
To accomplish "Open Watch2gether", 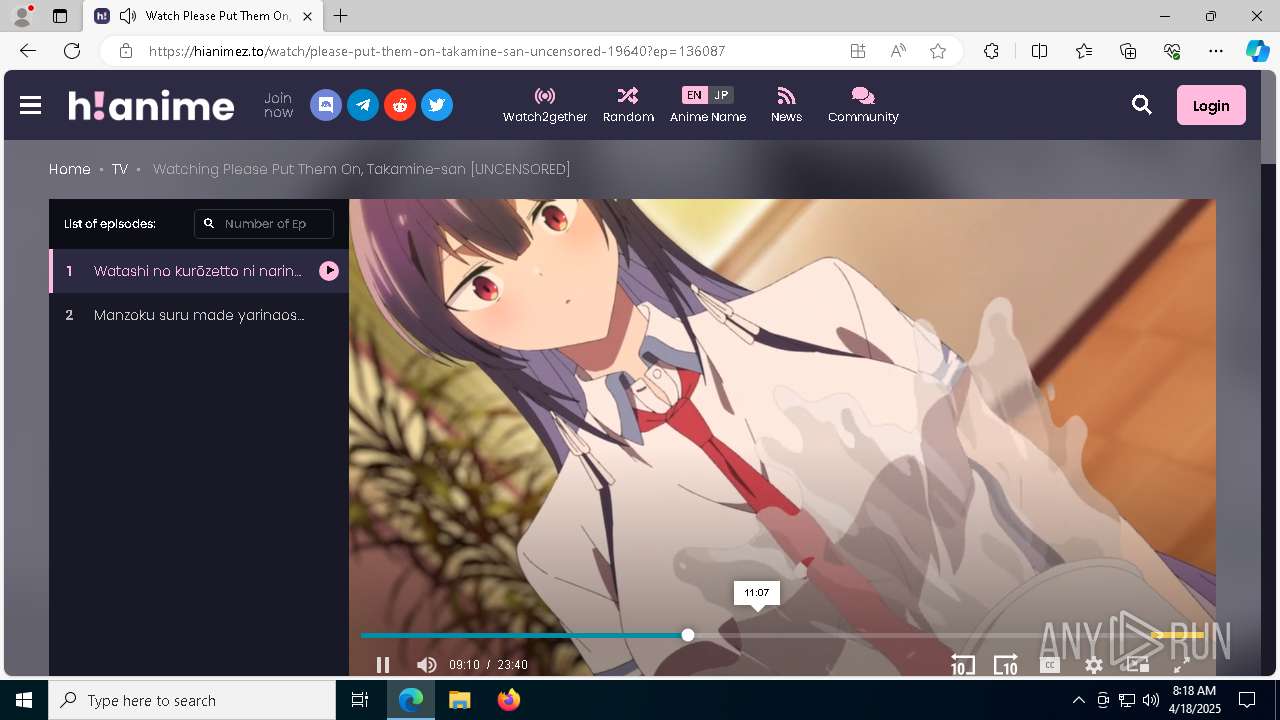I will click(545, 105).
